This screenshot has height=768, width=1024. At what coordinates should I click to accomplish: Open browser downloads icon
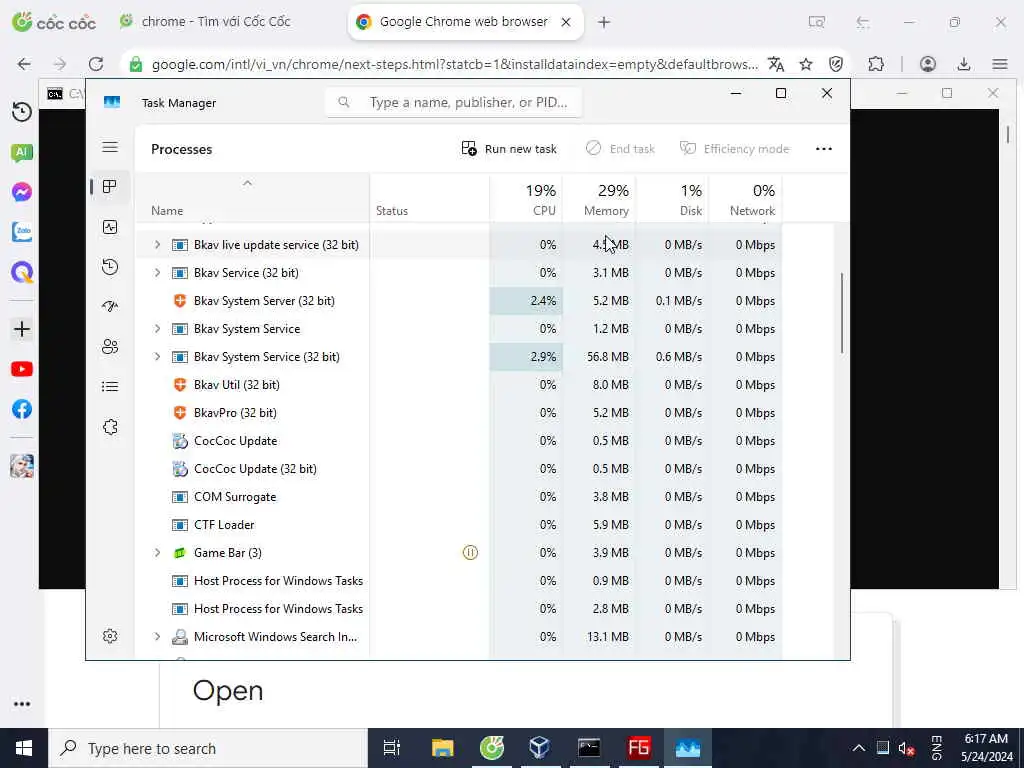click(x=963, y=64)
